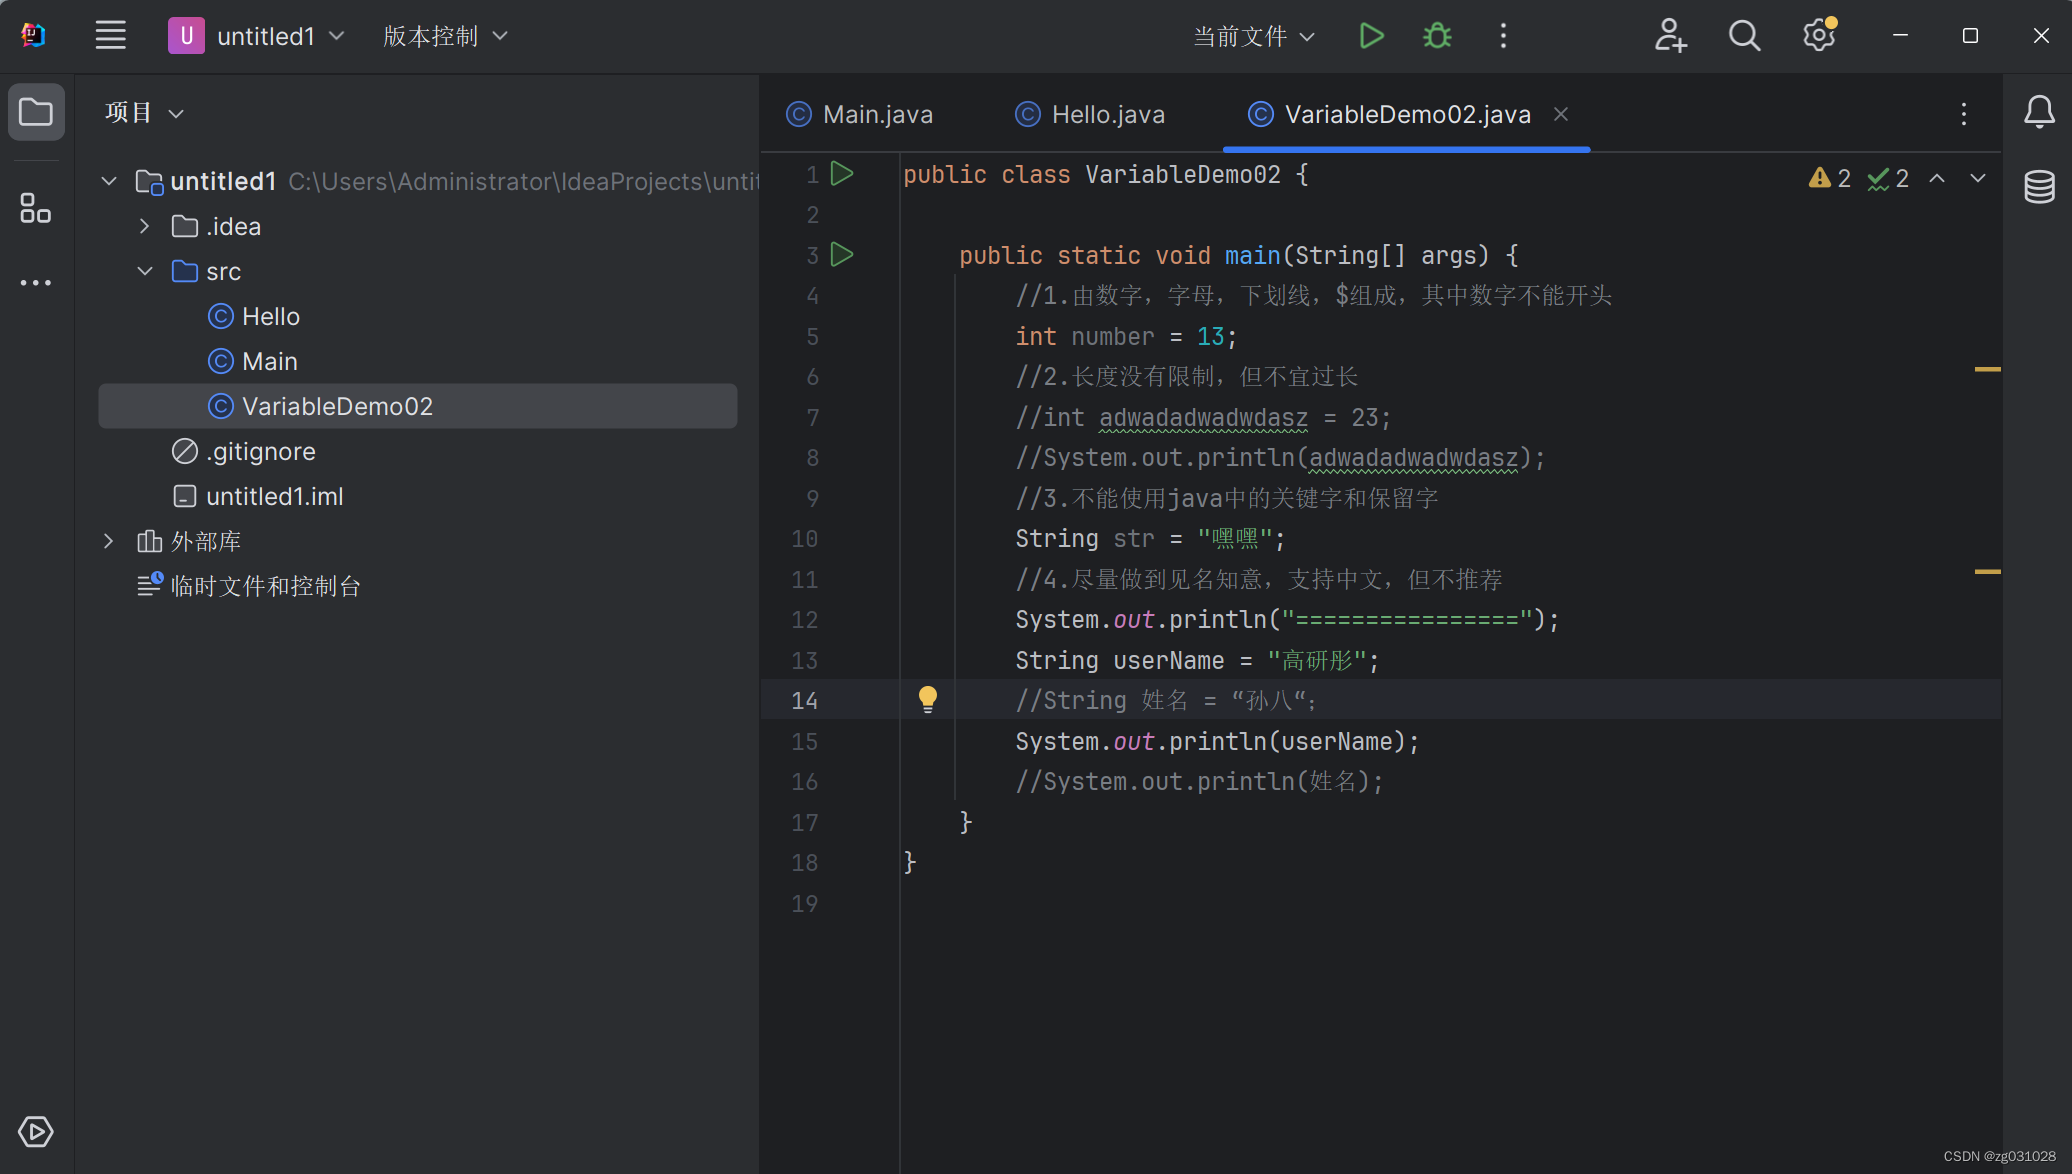Collapse the src folder in project tree
The height and width of the screenshot is (1174, 2072).
pos(145,271)
